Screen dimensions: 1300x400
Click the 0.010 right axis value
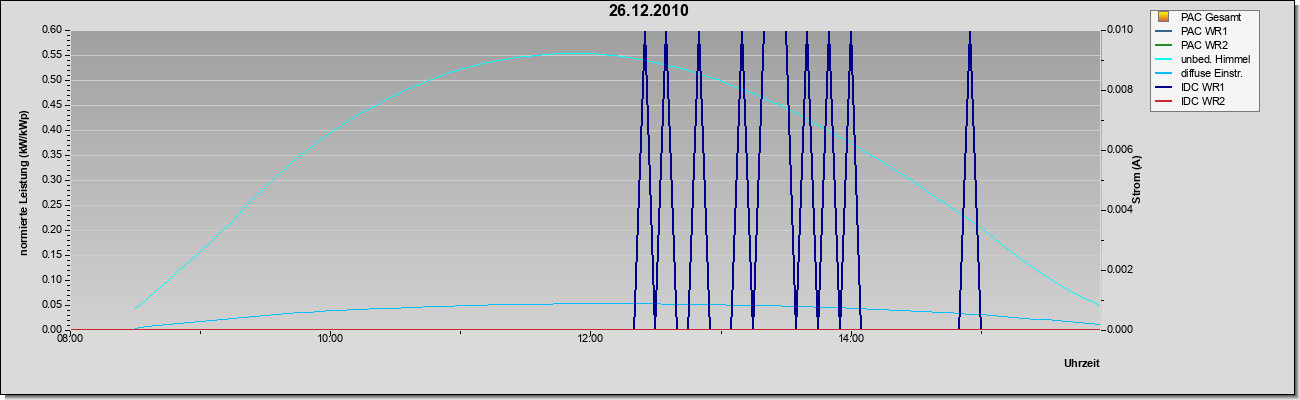click(x=1119, y=29)
